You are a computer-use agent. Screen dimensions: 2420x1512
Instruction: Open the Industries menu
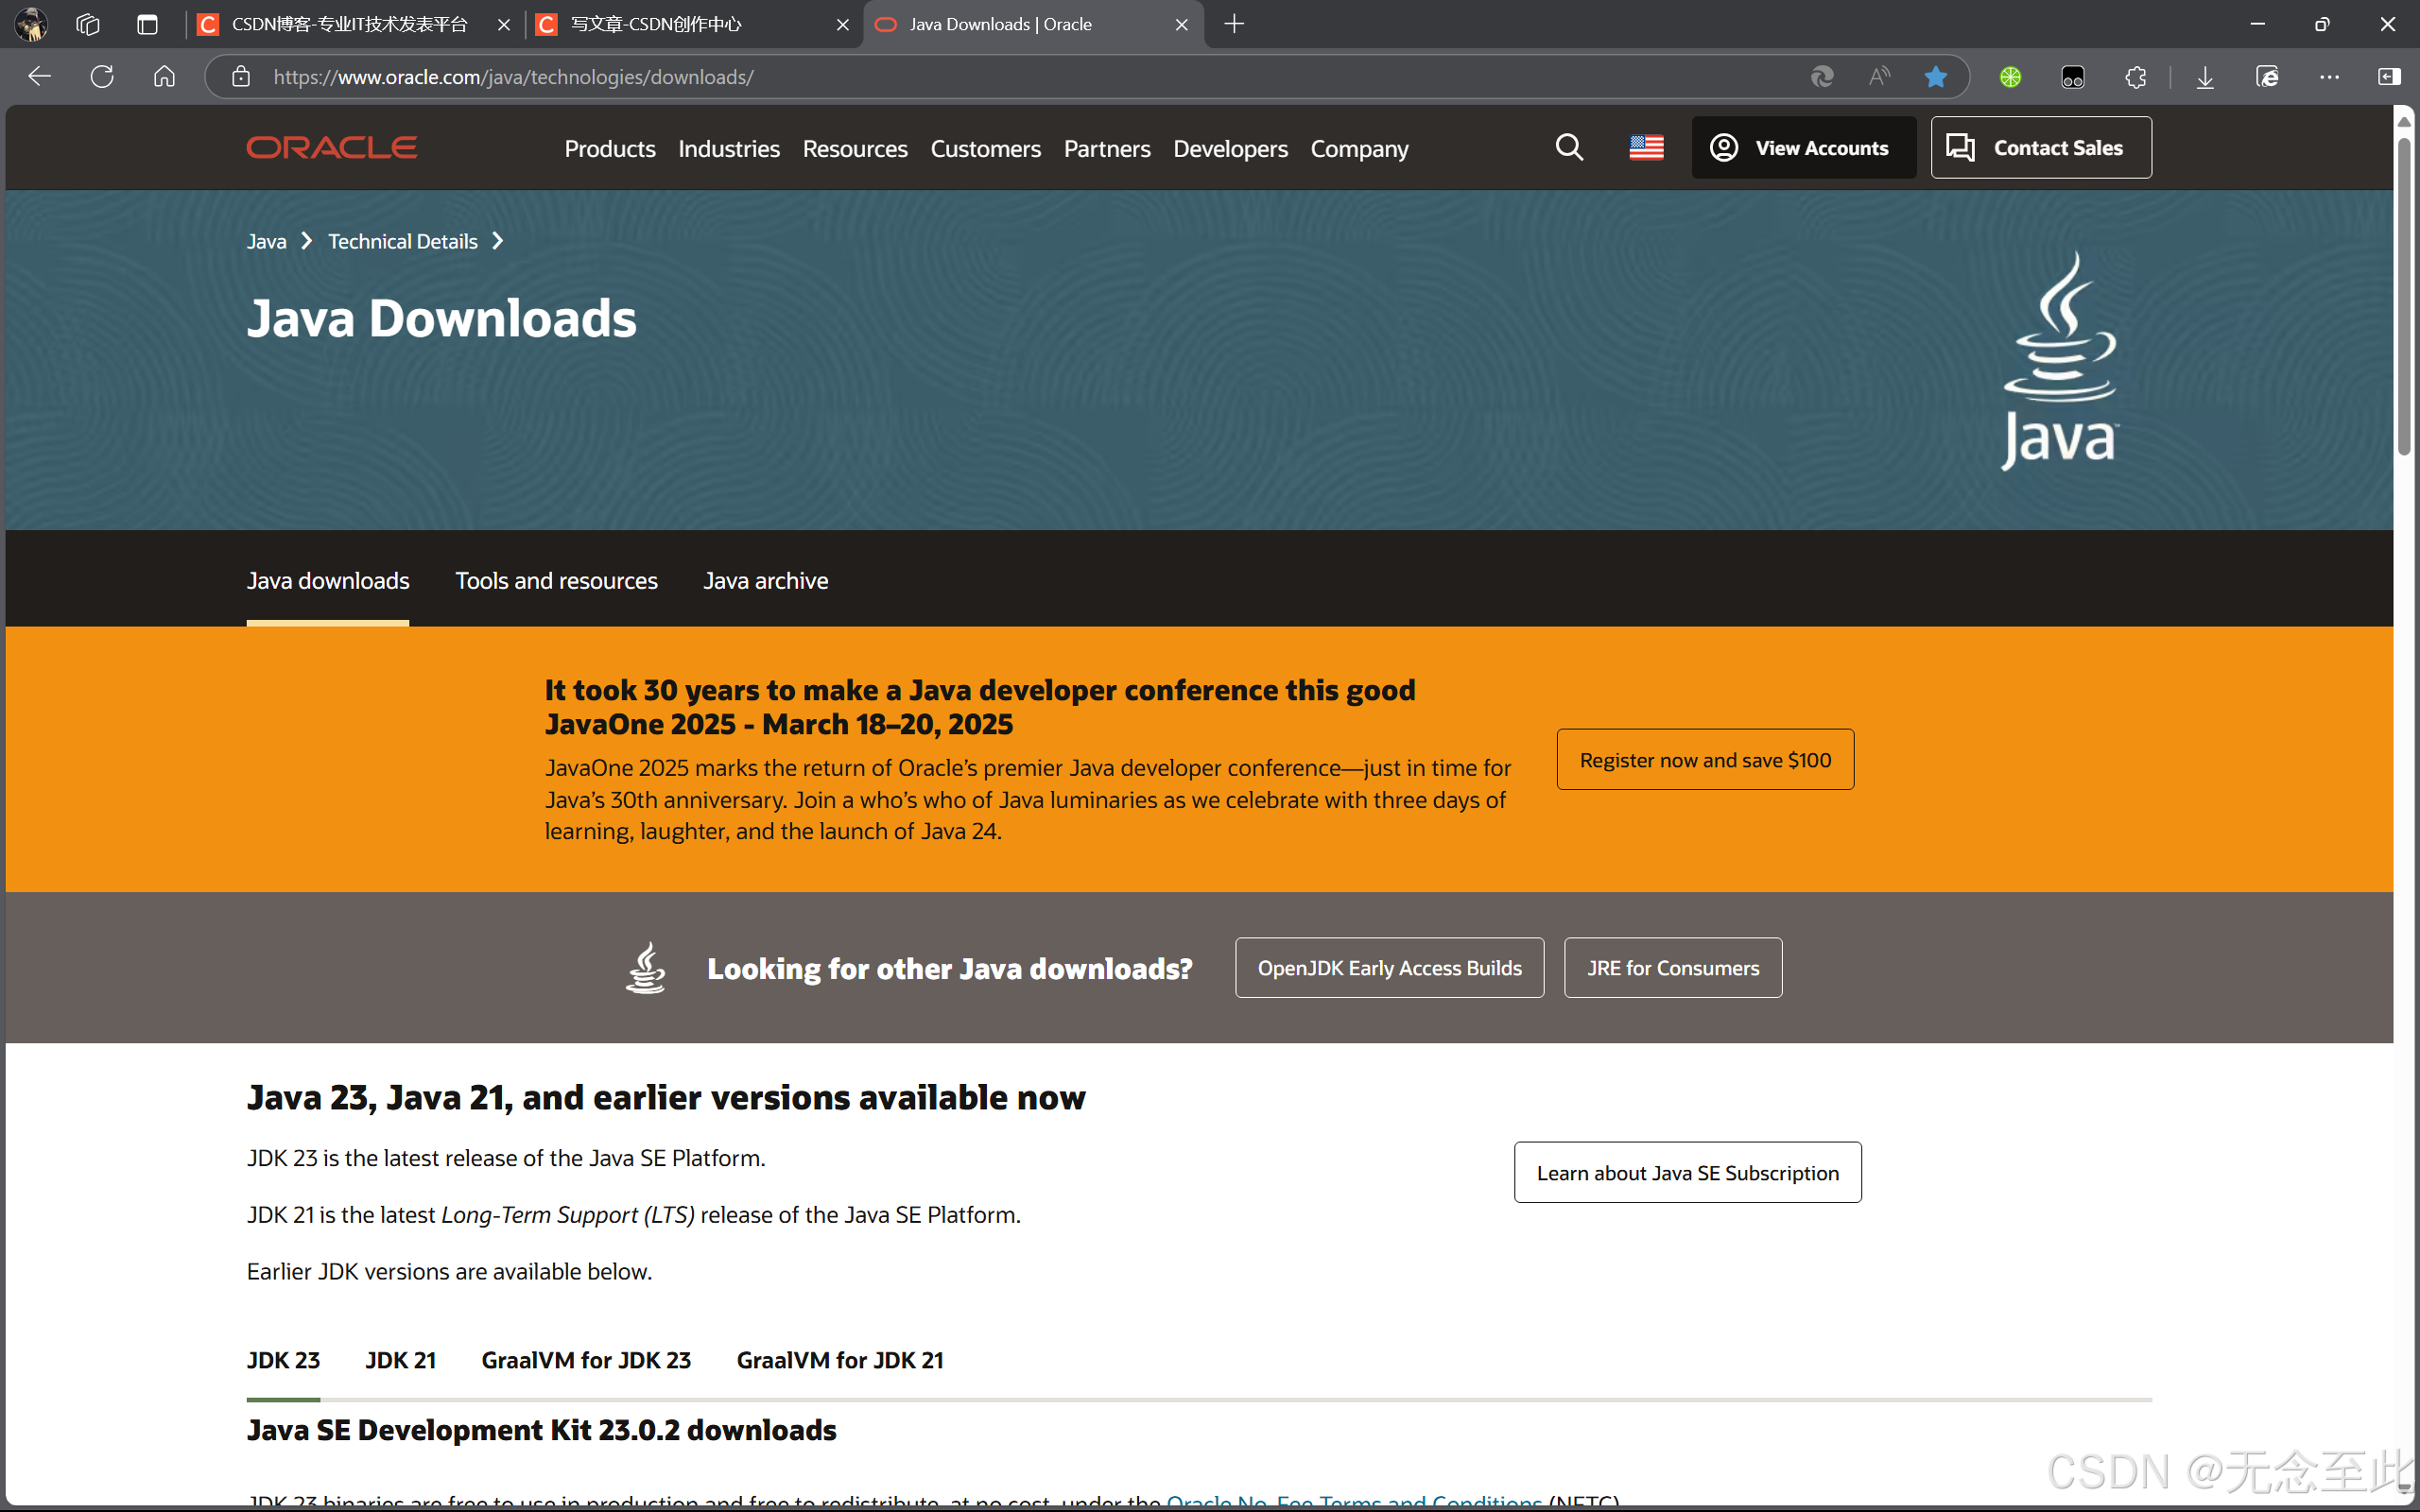729,149
